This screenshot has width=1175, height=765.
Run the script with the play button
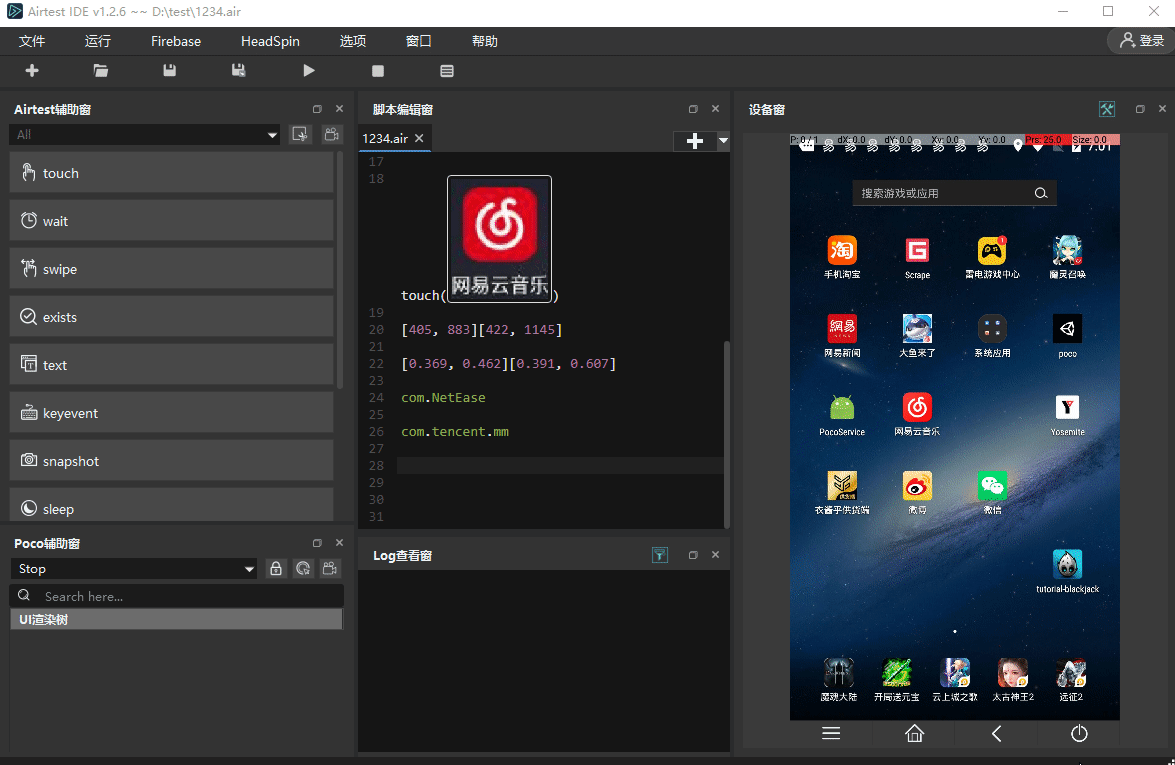(x=309, y=70)
